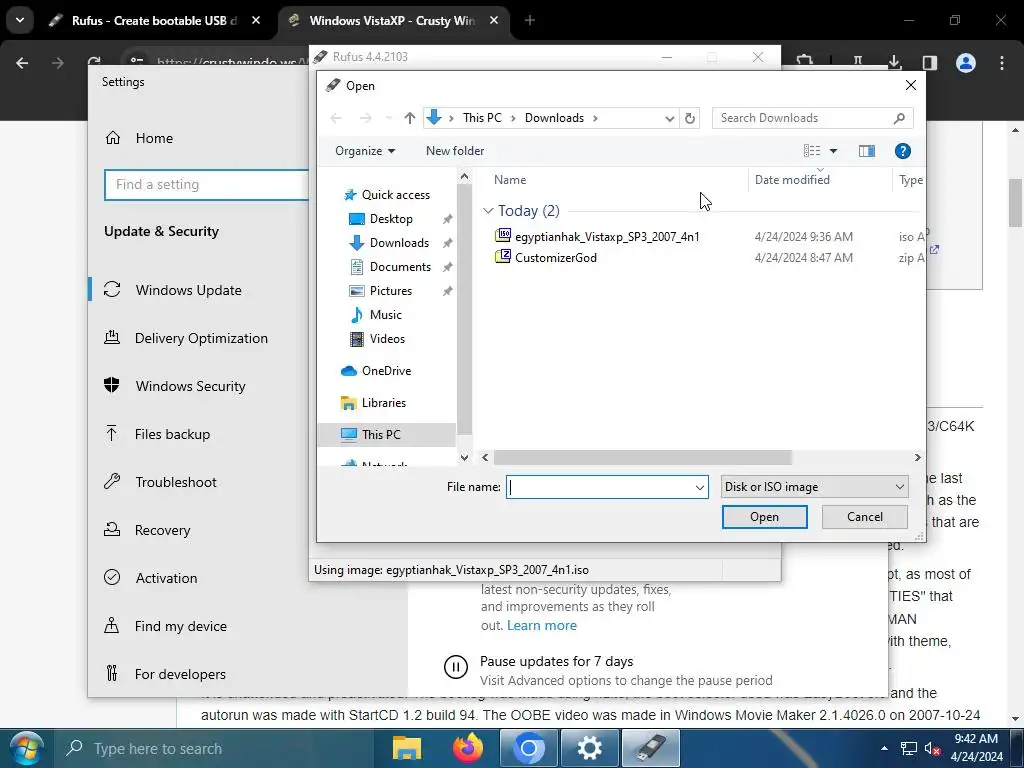Go to Desktop in navigation pane
The image size is (1024, 768).
tap(391, 219)
